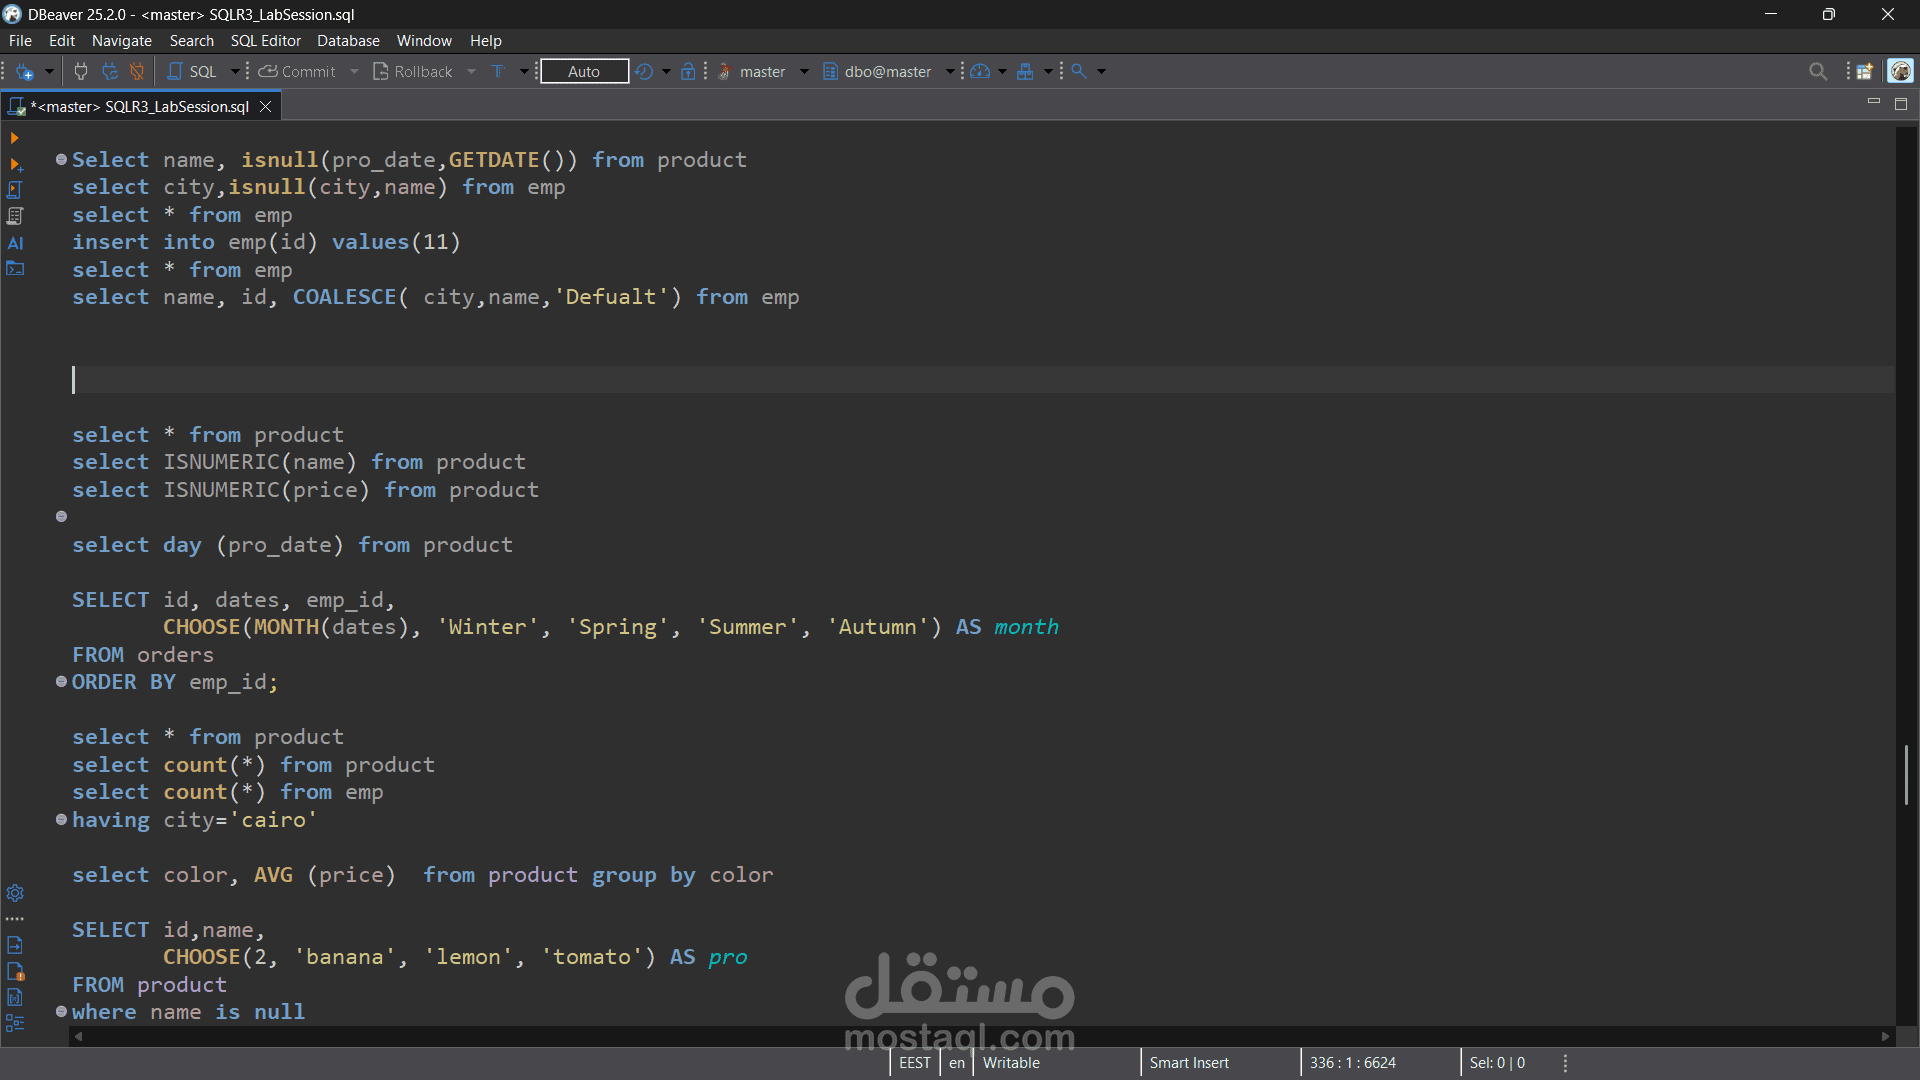Open the dbo@master schema selector
Screen dimensions: 1920x1080
tap(888, 72)
